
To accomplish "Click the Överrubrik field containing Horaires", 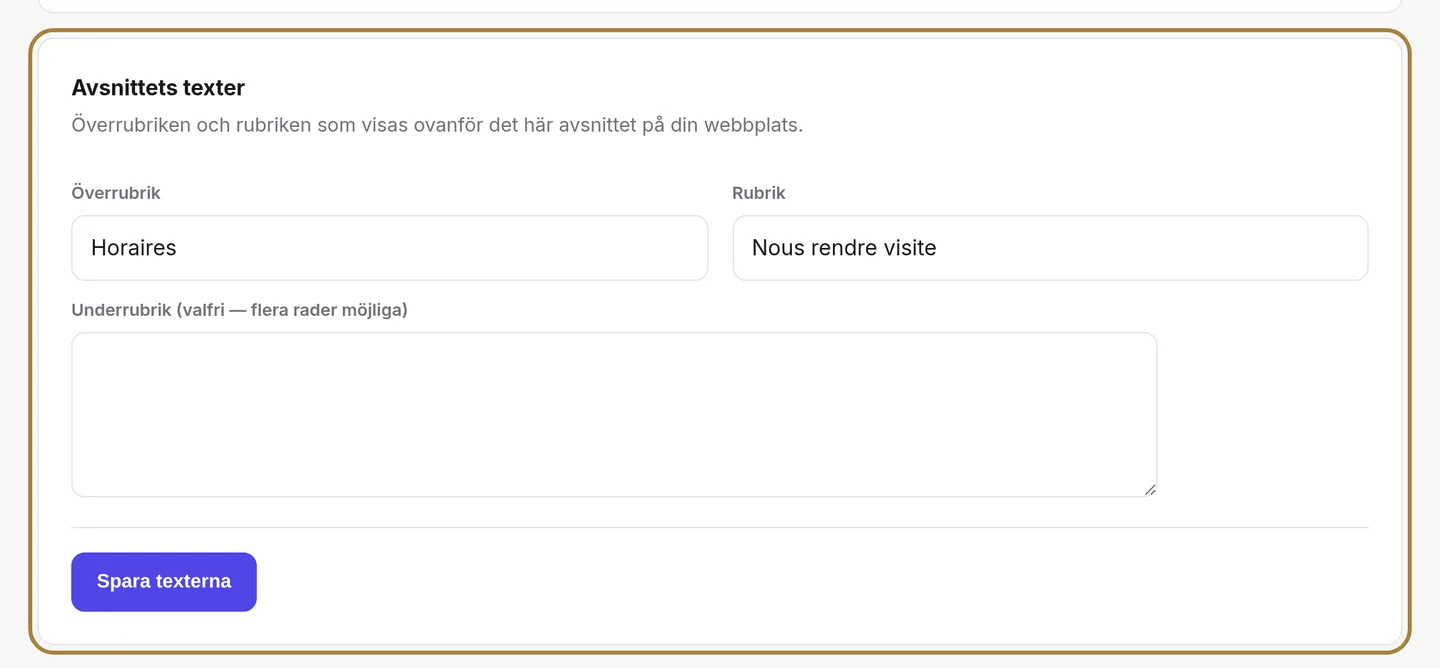I will pos(389,248).
